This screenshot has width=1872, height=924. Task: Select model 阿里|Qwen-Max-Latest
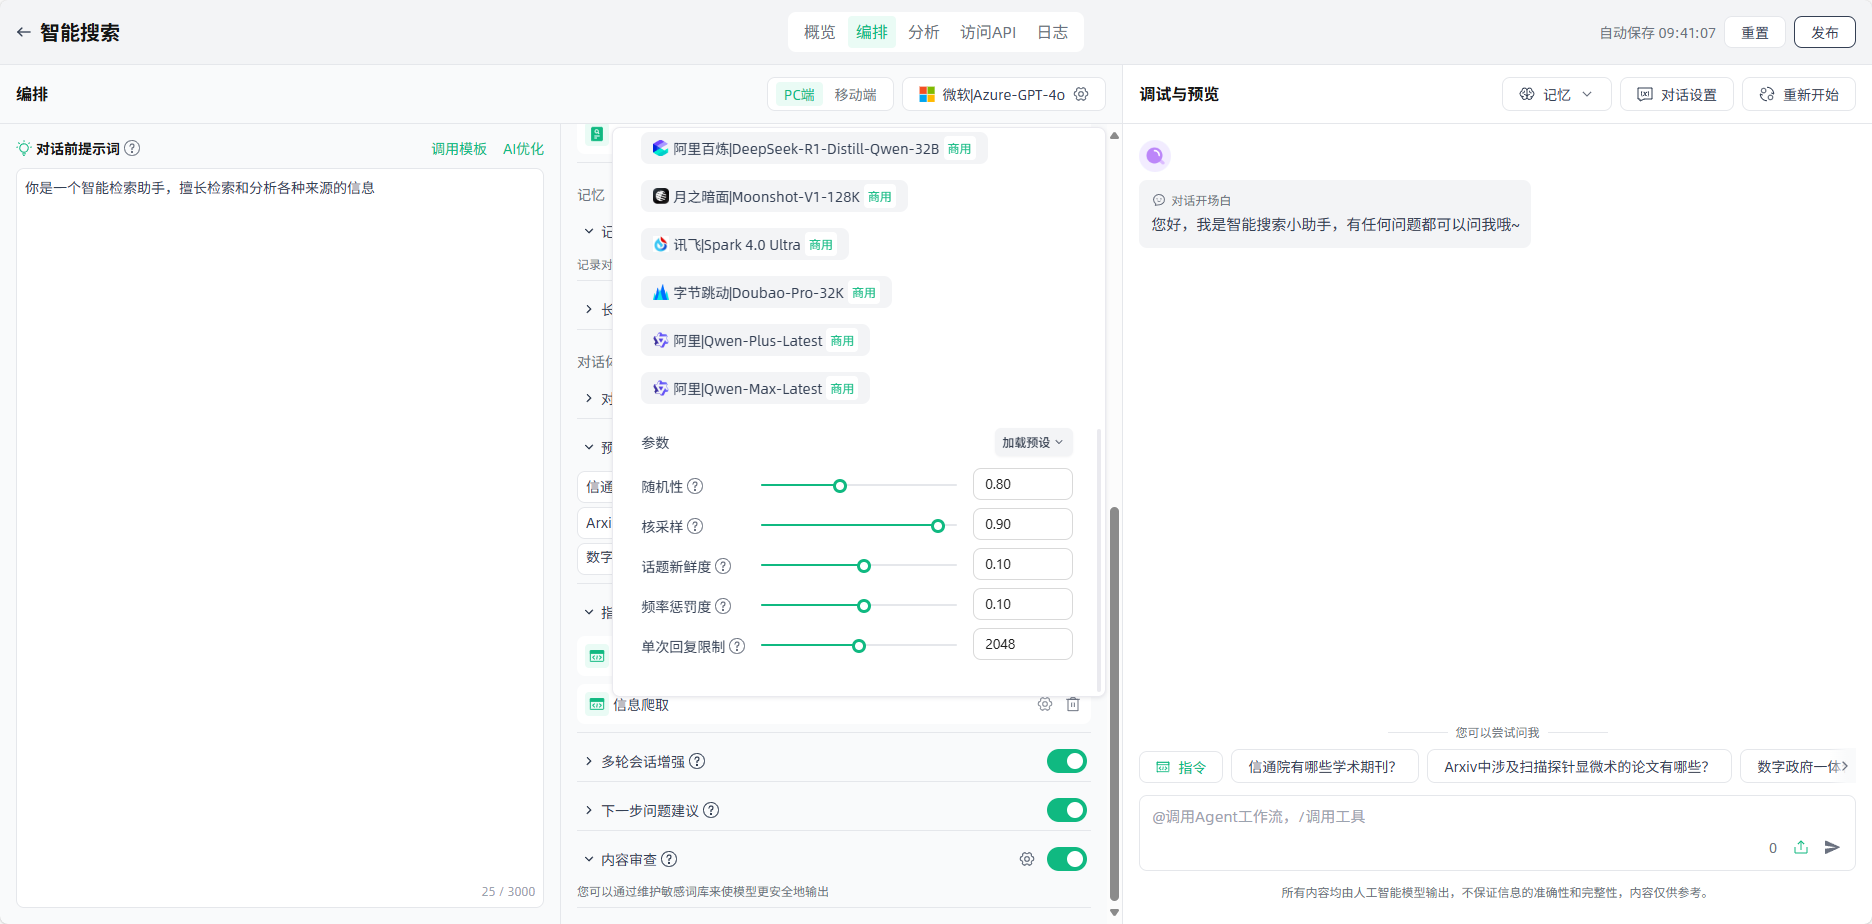pos(755,388)
